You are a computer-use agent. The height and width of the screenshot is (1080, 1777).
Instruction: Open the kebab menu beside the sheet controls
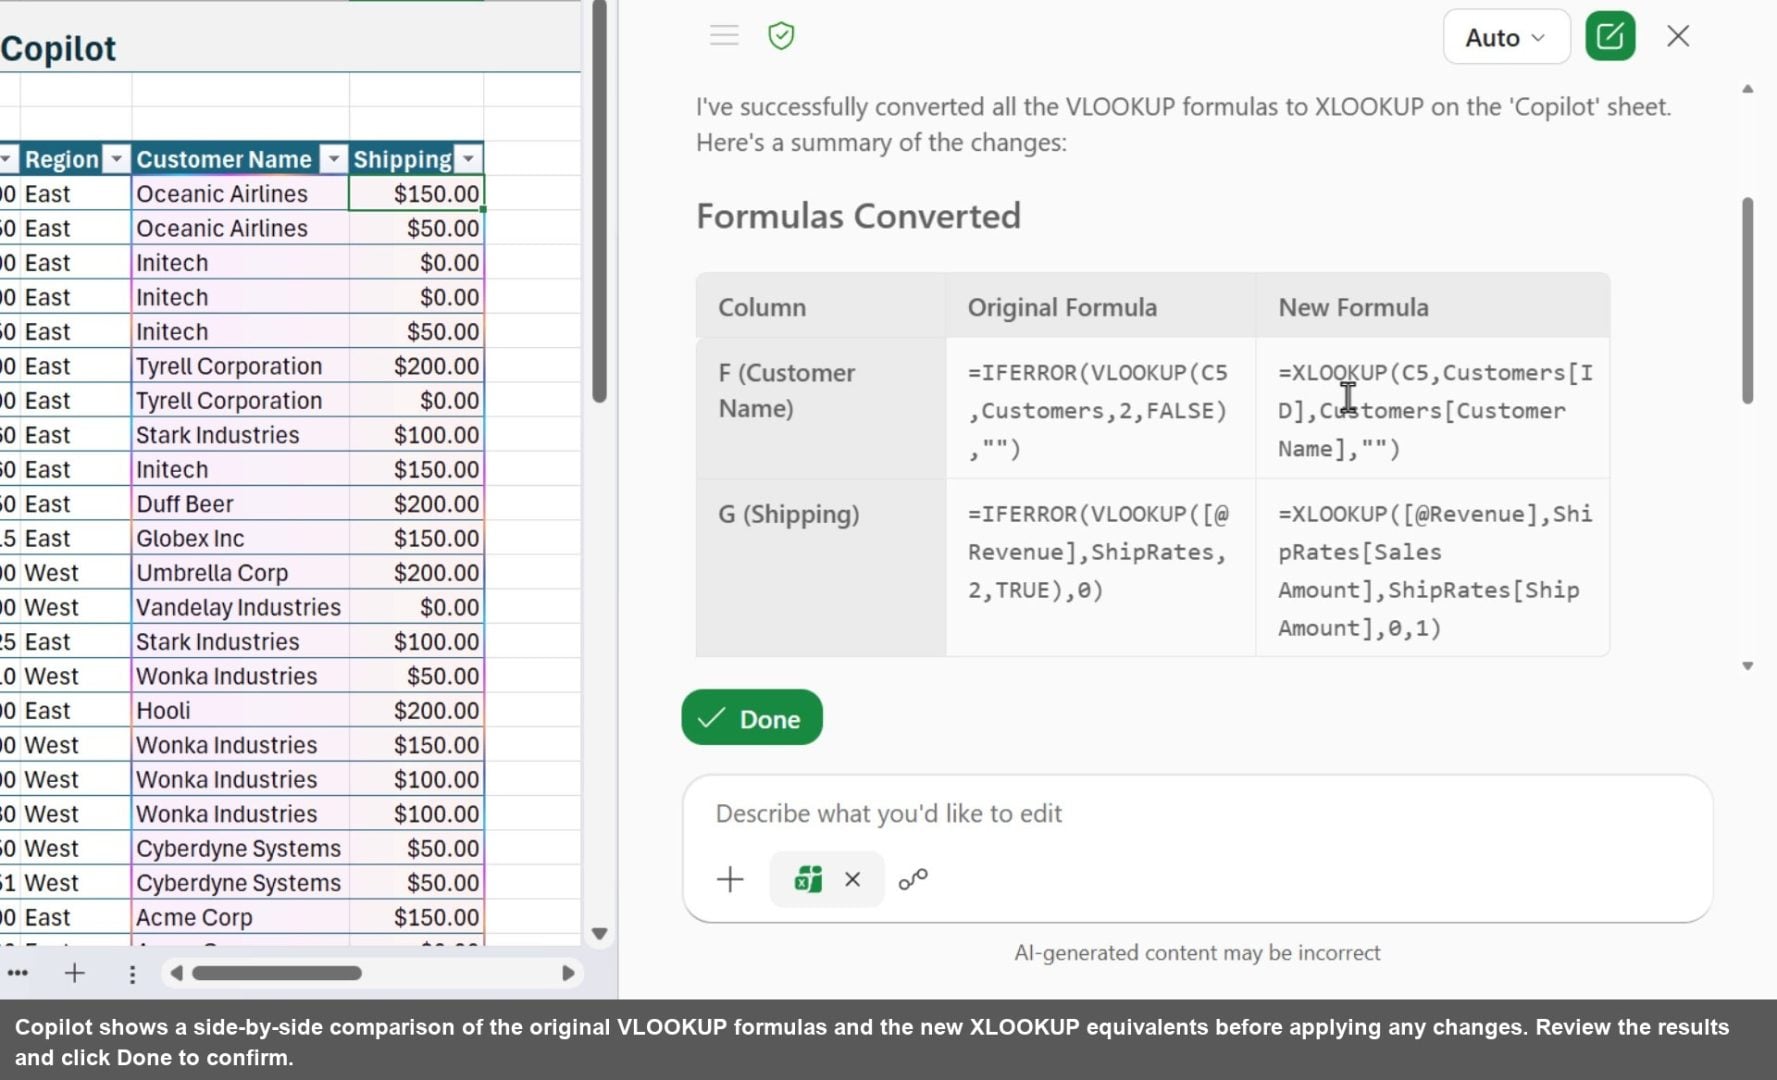click(132, 974)
